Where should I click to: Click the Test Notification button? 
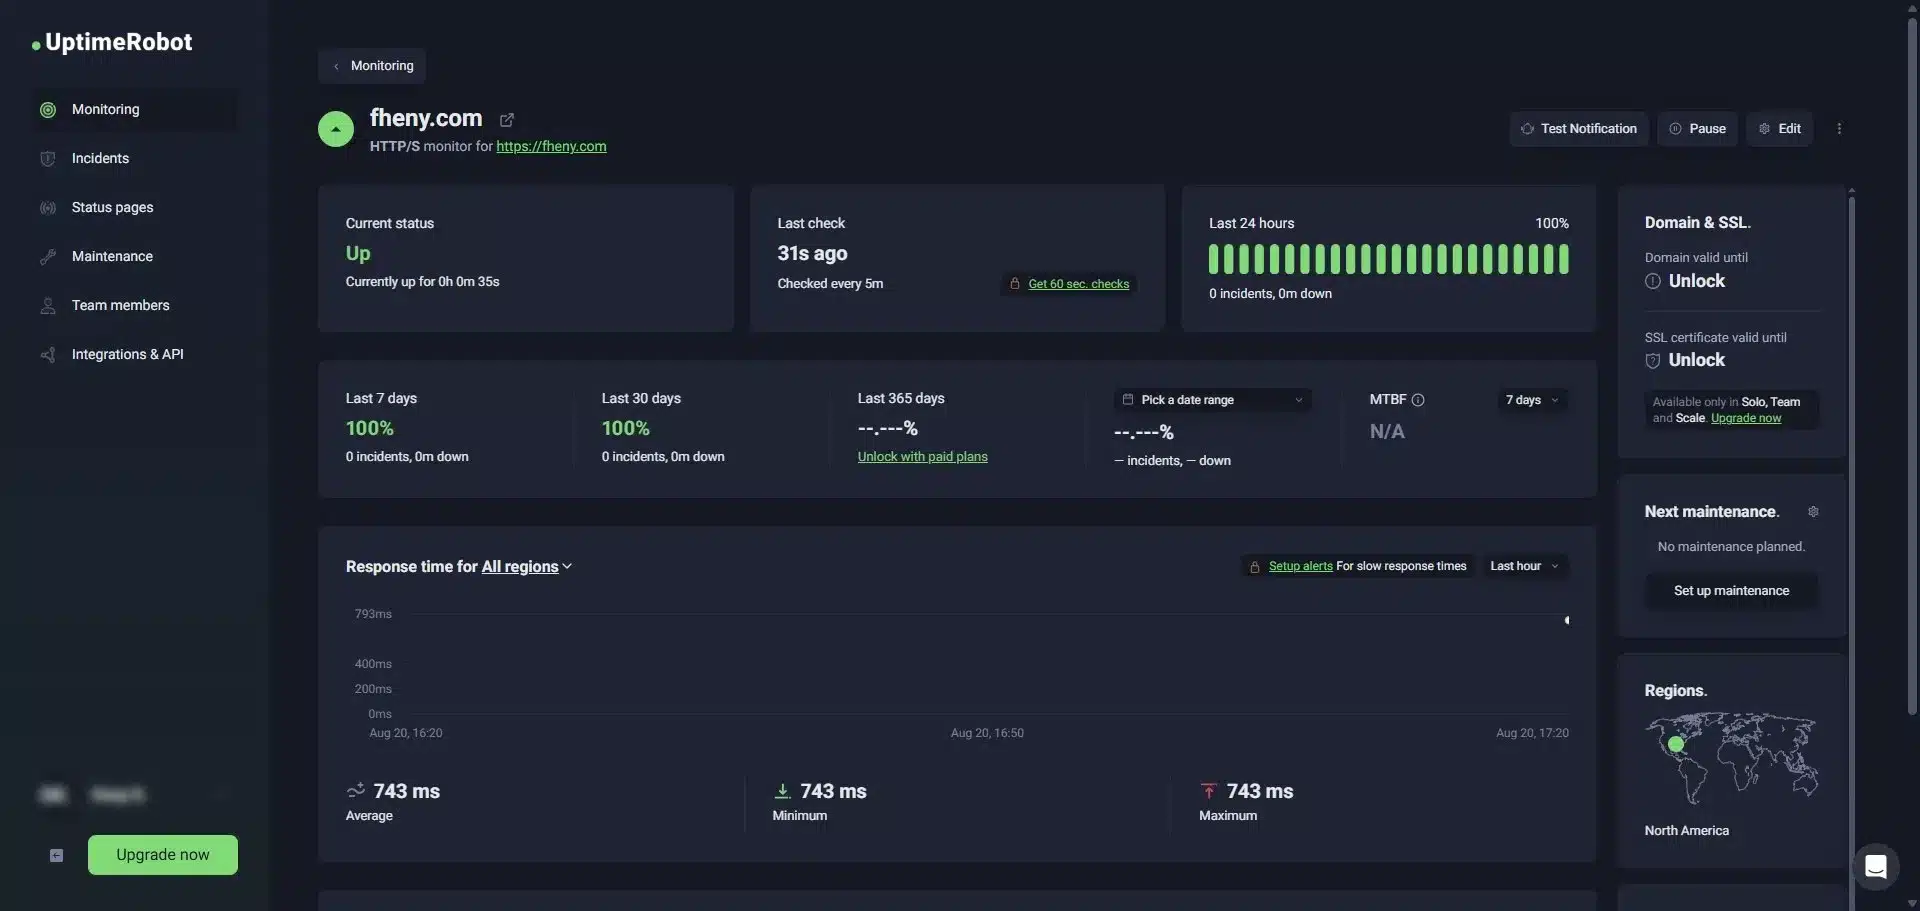coord(1579,129)
